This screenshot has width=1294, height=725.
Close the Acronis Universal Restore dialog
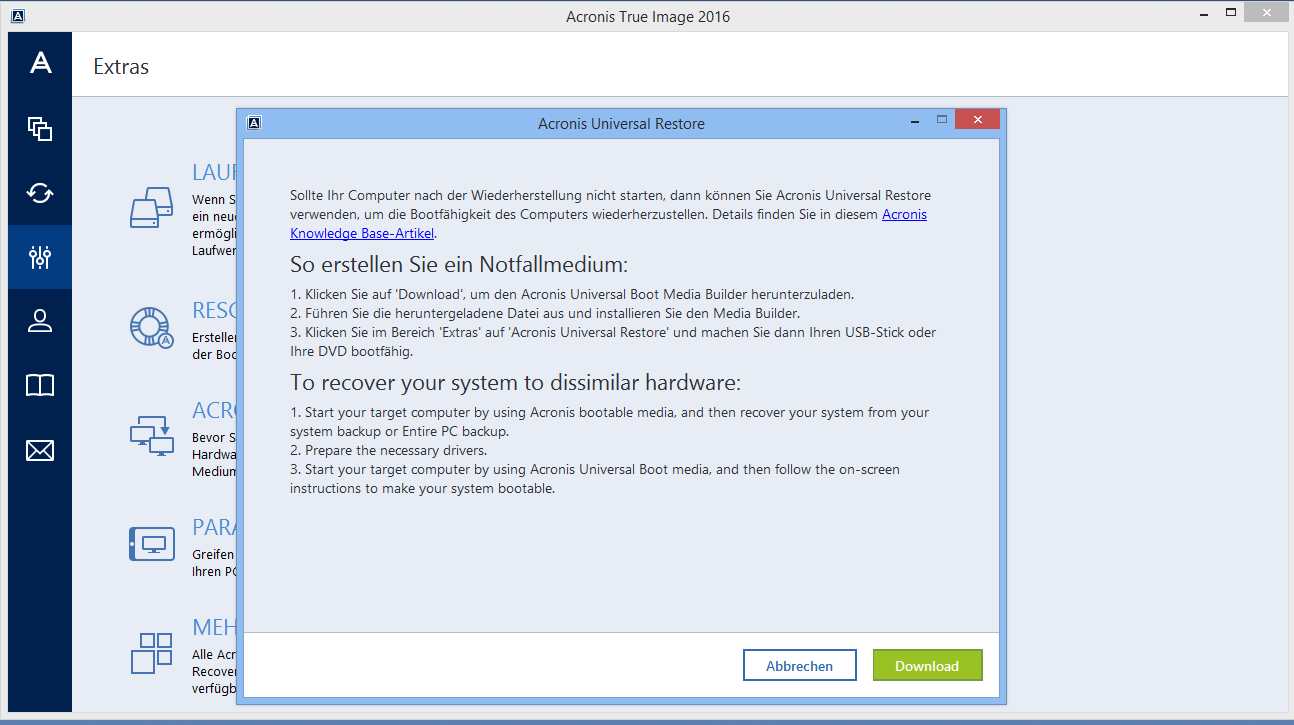pos(976,120)
